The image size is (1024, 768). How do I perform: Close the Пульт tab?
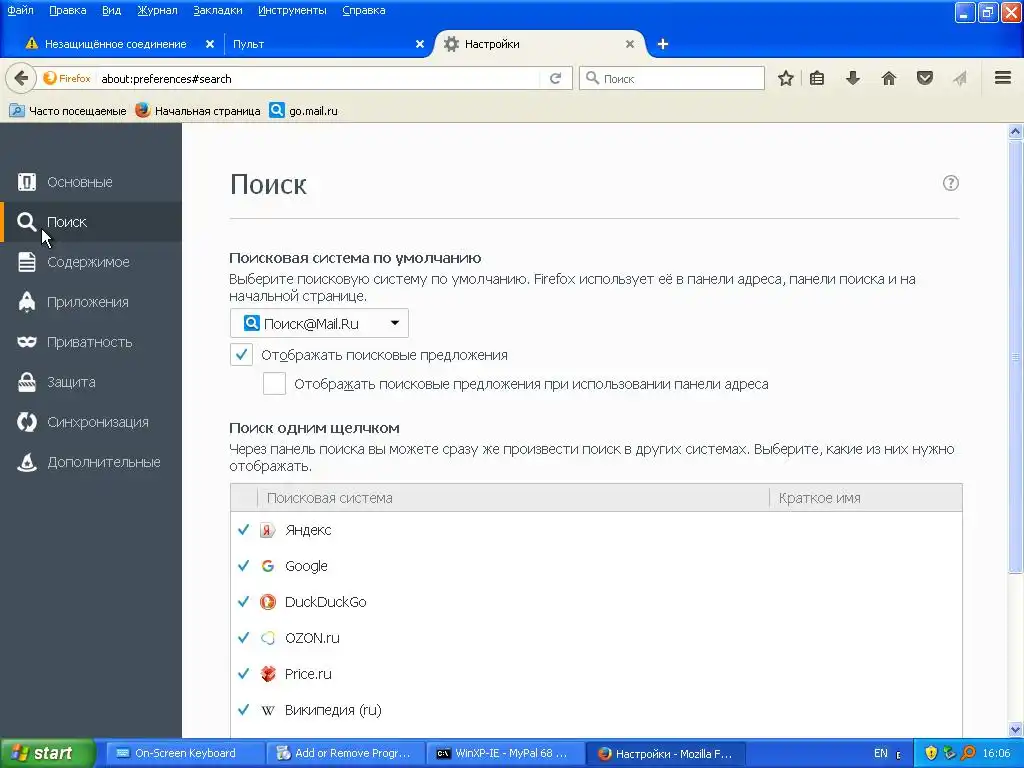point(420,44)
